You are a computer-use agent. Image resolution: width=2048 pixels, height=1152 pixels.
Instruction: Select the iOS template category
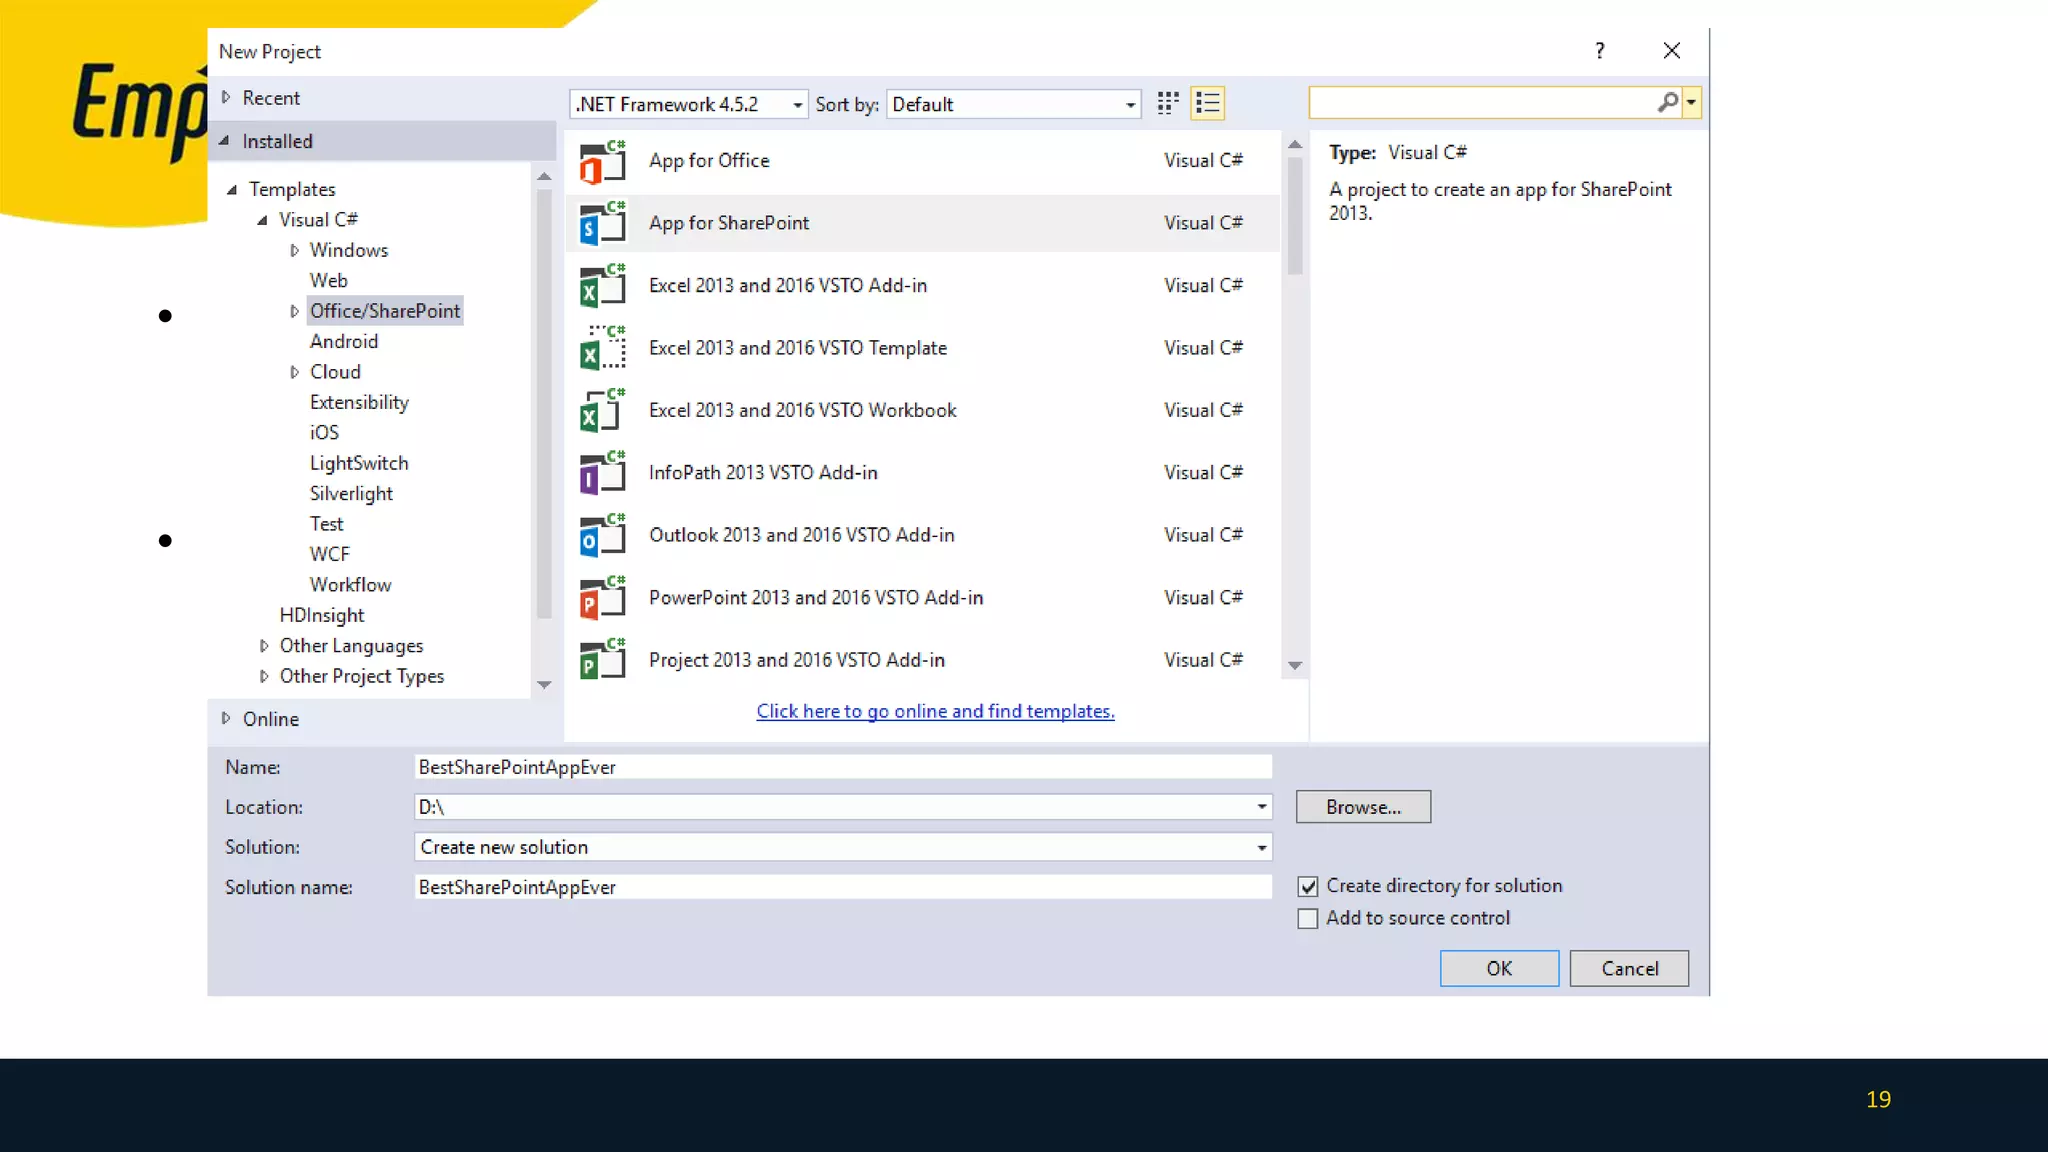(324, 433)
